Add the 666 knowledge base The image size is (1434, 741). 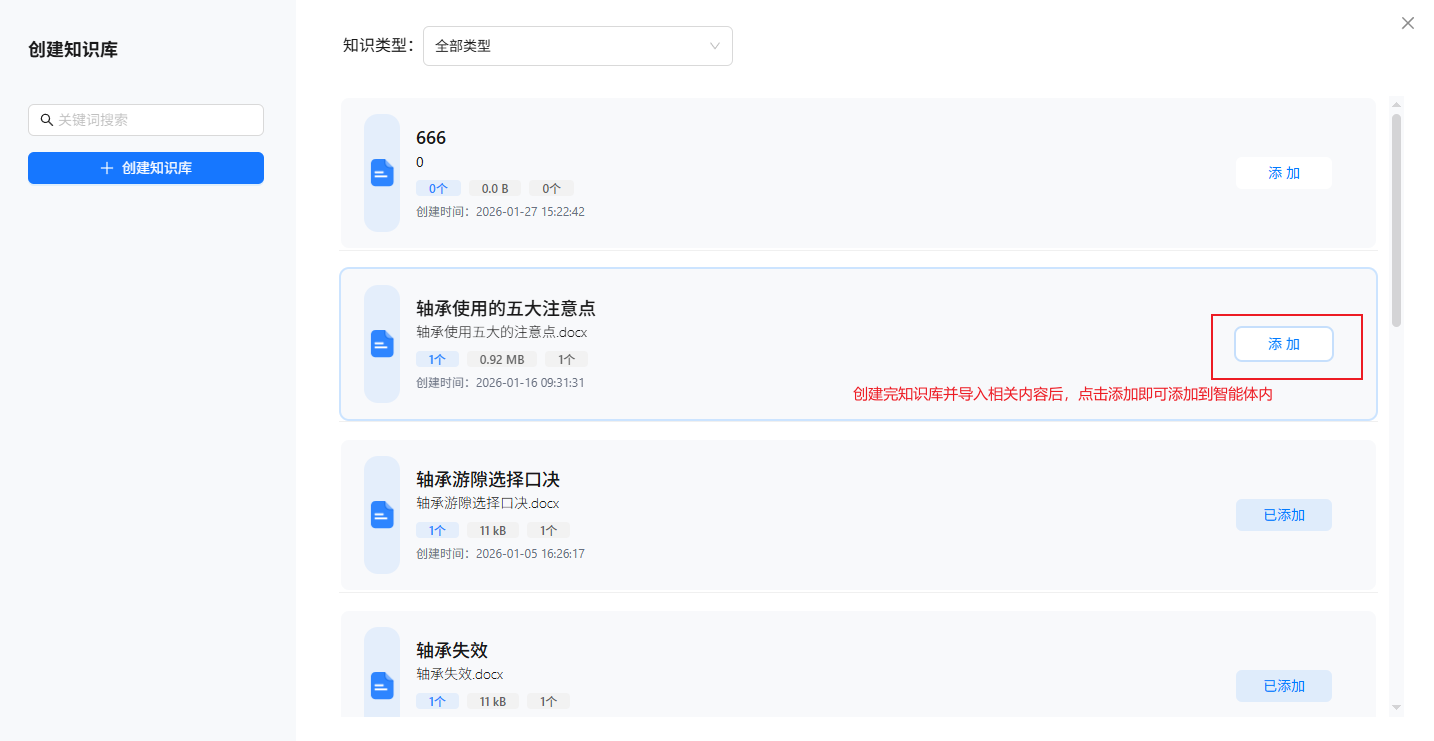[x=1283, y=173]
